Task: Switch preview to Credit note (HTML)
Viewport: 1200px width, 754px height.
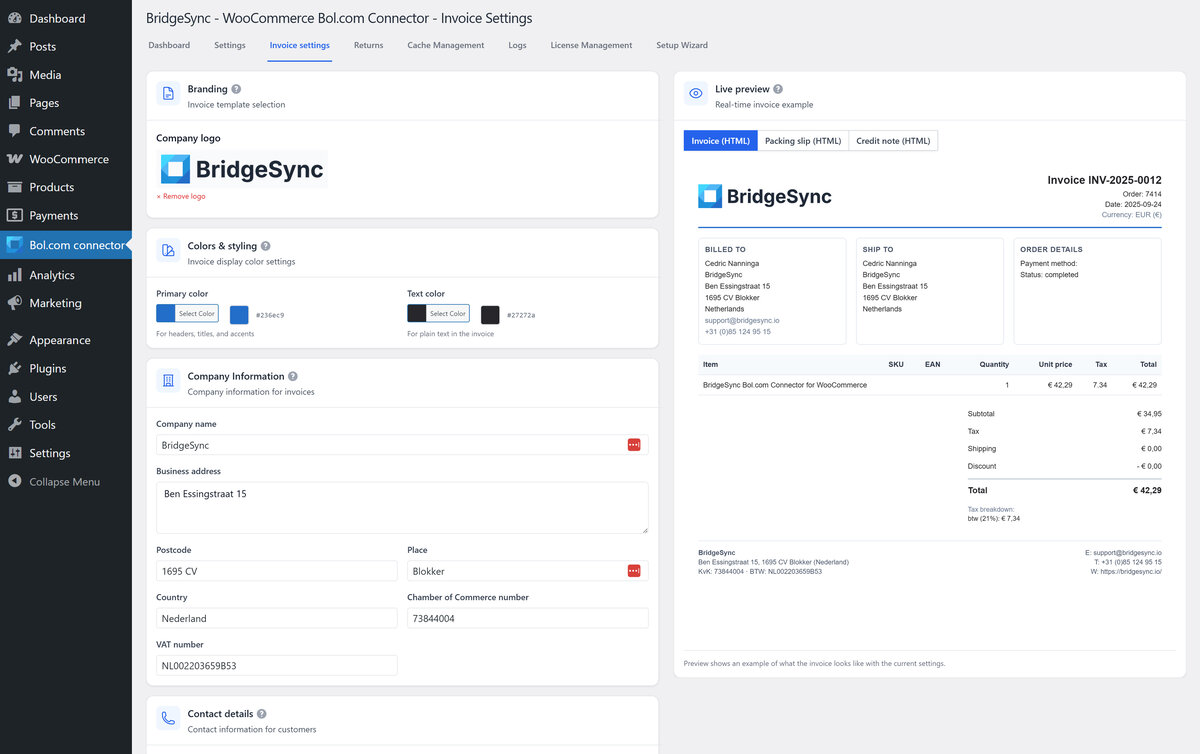Action: coord(892,141)
